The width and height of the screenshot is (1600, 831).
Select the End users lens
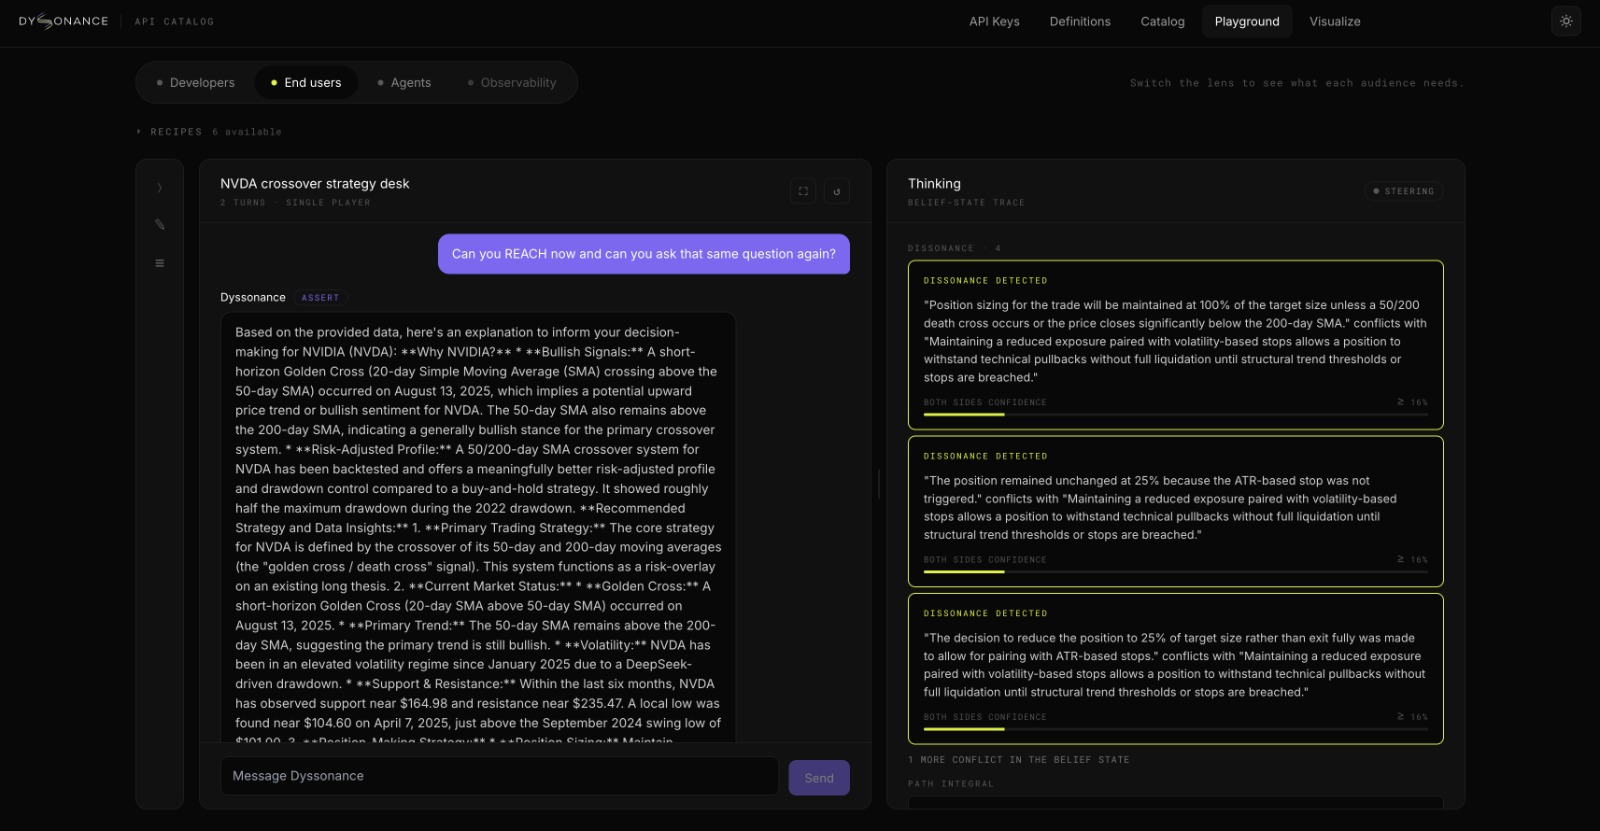point(306,83)
